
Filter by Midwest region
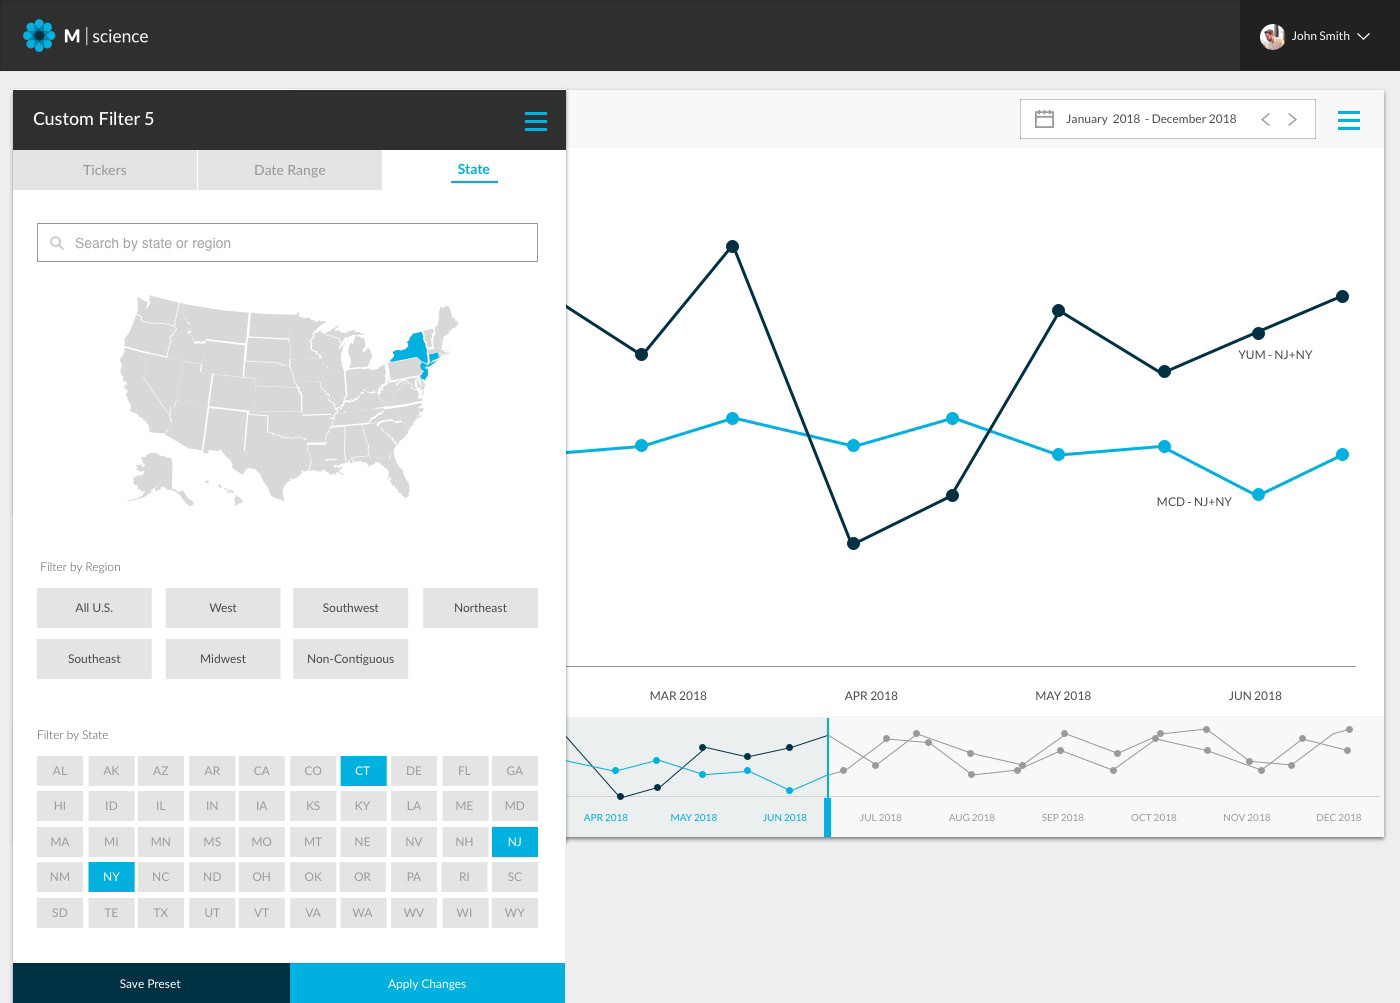tap(223, 659)
